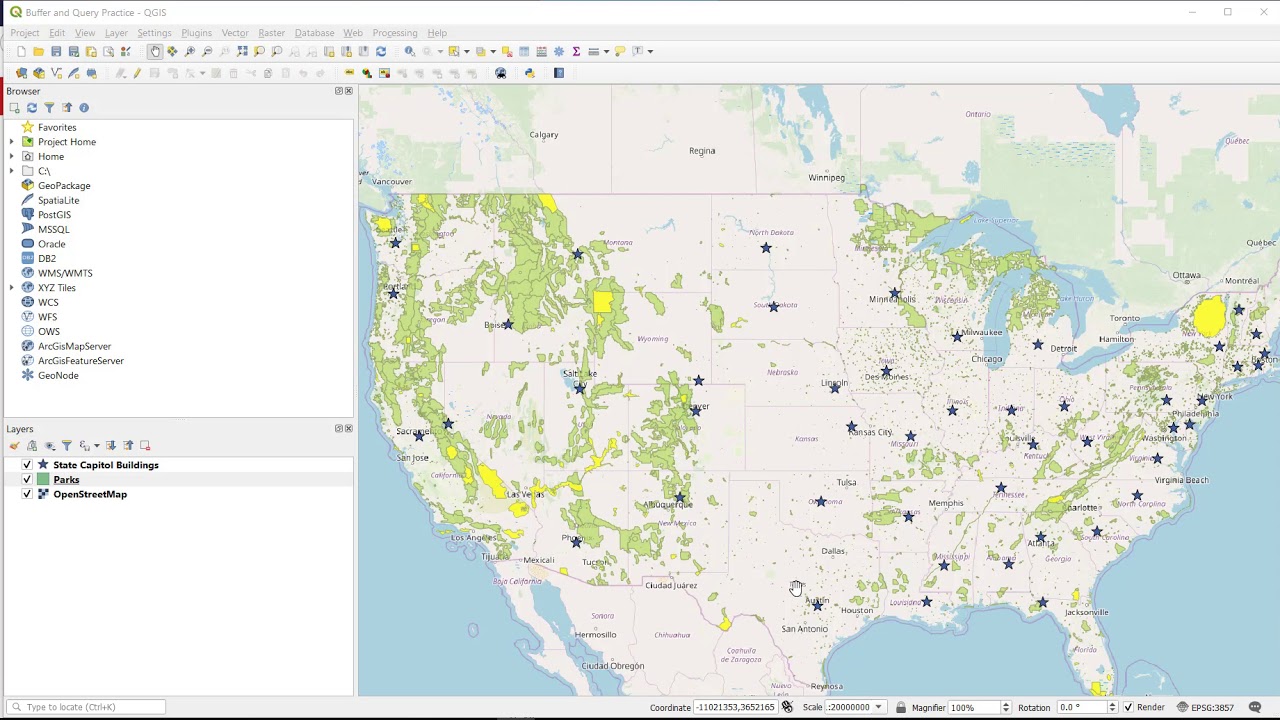1280x720 pixels.
Task: Open the Layer Styling panel
Action: pos(14,446)
